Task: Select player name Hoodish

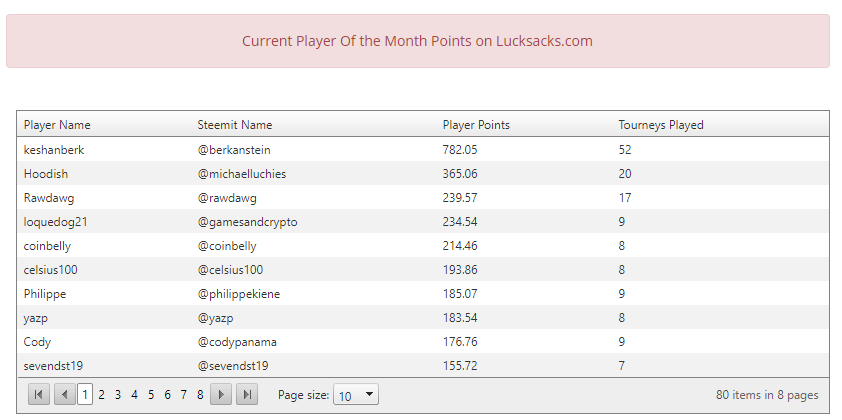Action: pos(46,173)
